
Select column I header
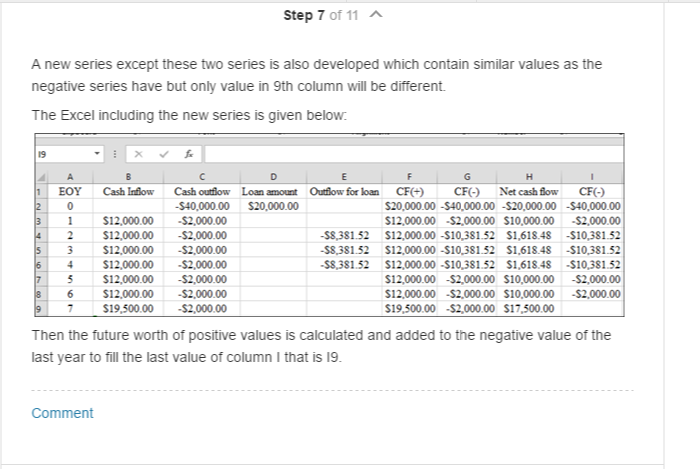tap(592, 177)
